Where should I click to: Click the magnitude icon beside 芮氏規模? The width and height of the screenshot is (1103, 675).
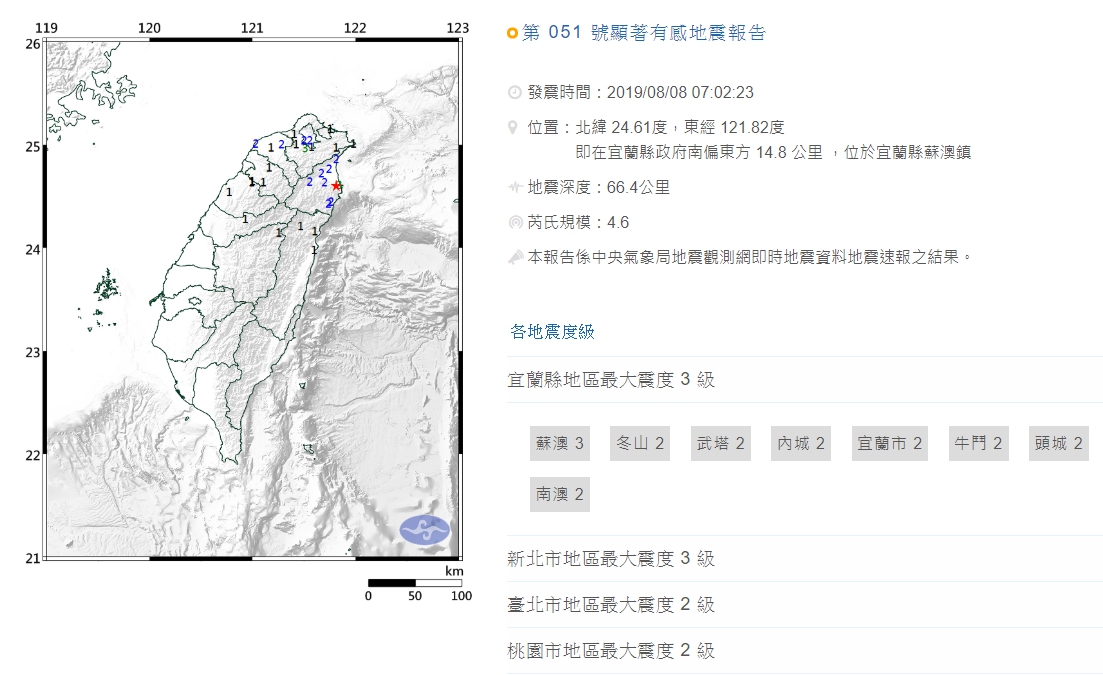[514, 222]
